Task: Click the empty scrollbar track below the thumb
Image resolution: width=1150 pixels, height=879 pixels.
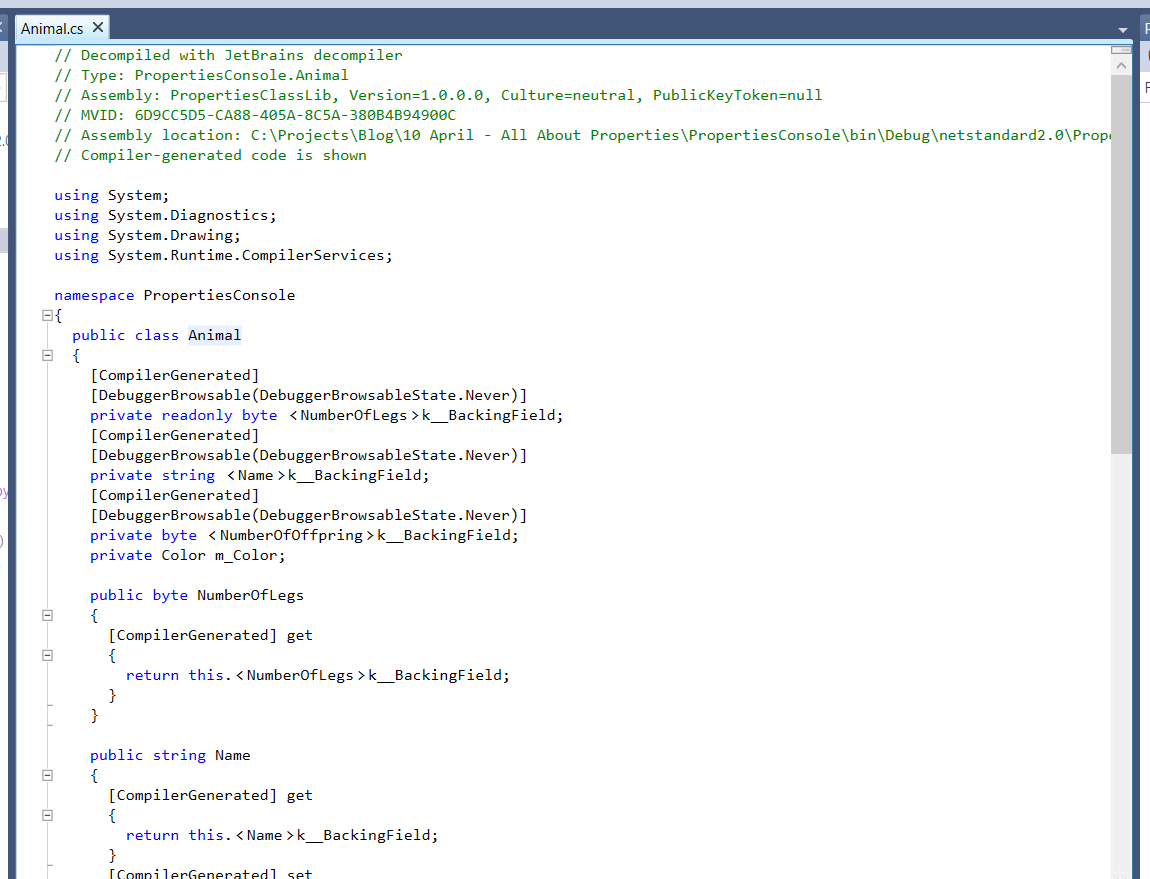Action: (x=1121, y=650)
